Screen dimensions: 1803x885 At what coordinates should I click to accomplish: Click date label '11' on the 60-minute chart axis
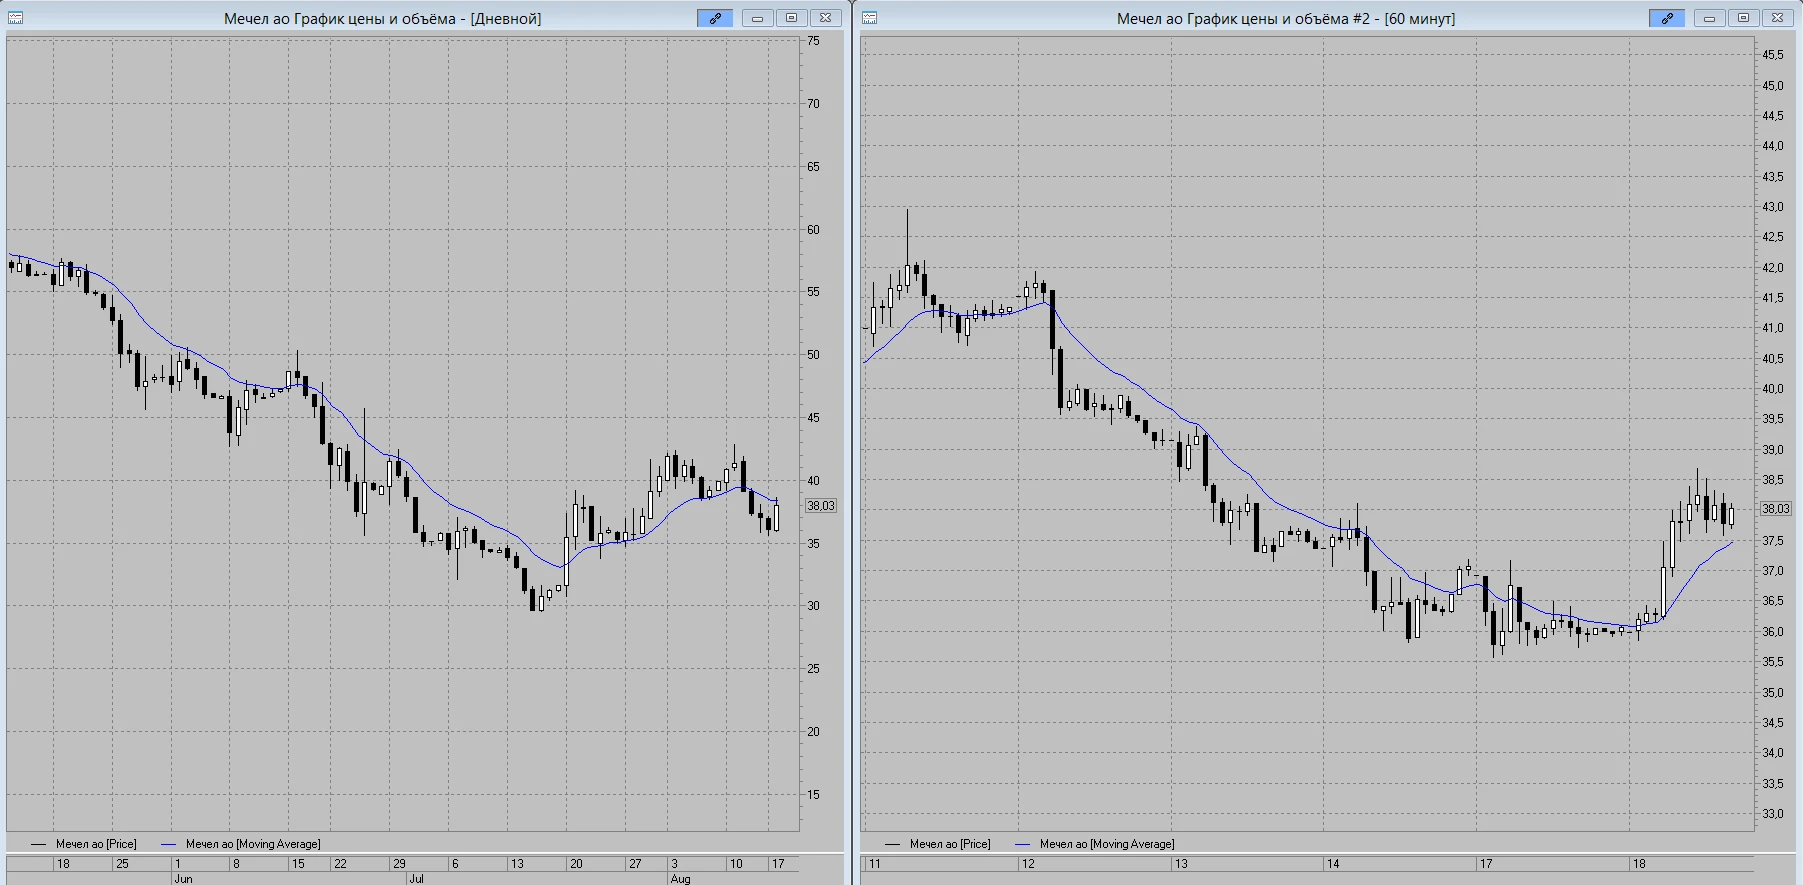[875, 864]
